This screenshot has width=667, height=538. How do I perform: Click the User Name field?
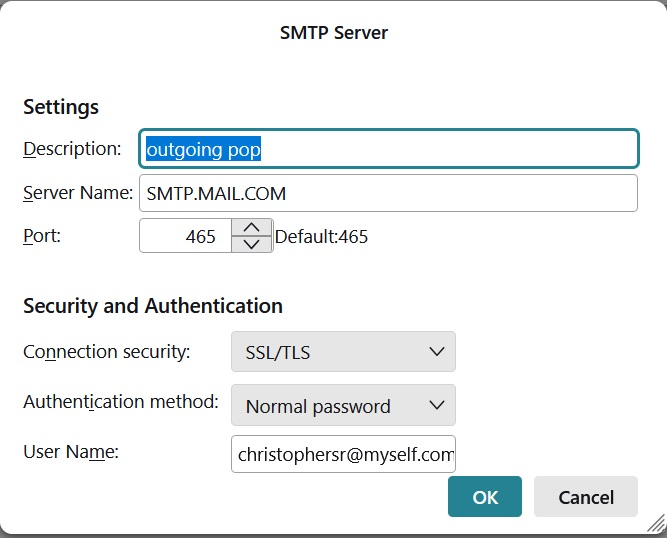(x=343, y=453)
